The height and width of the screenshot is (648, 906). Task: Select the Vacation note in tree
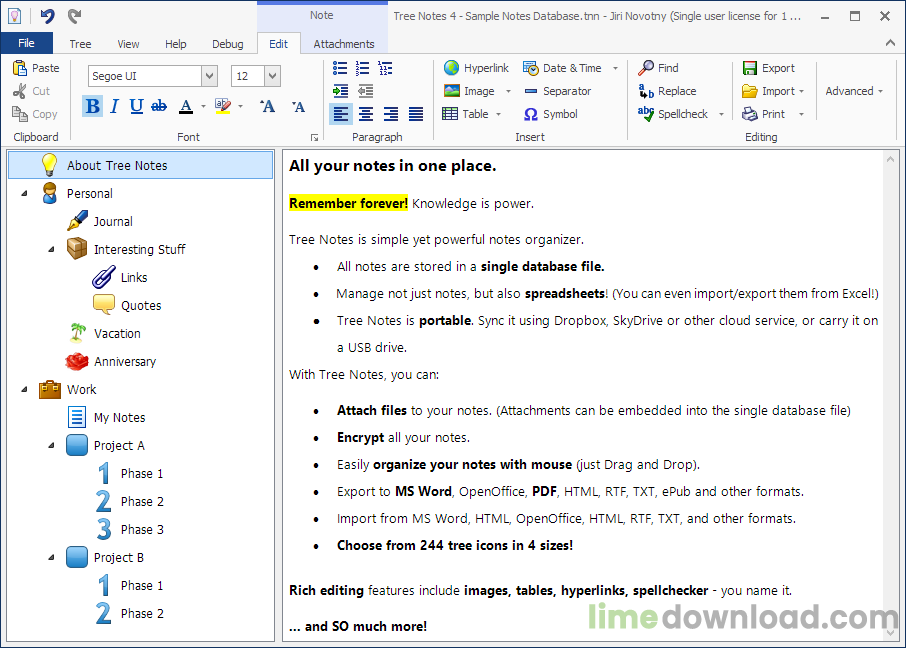[x=117, y=333]
